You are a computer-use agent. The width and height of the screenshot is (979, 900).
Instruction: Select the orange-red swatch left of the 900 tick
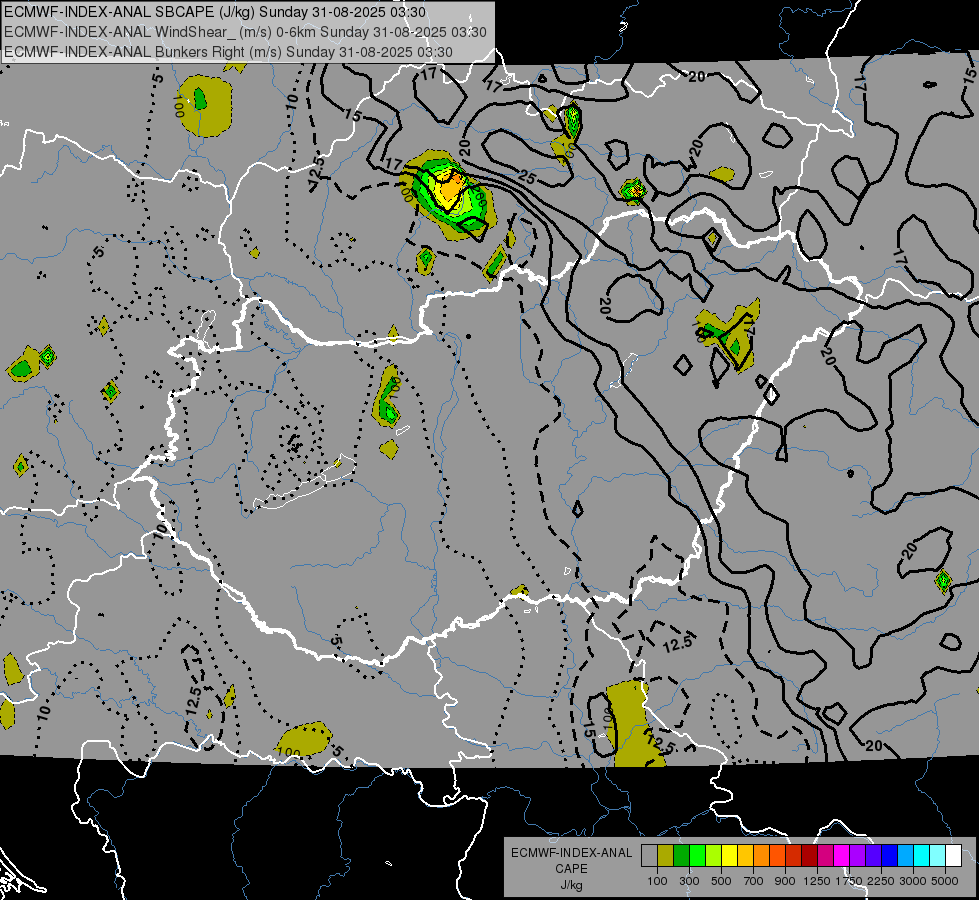click(777, 855)
